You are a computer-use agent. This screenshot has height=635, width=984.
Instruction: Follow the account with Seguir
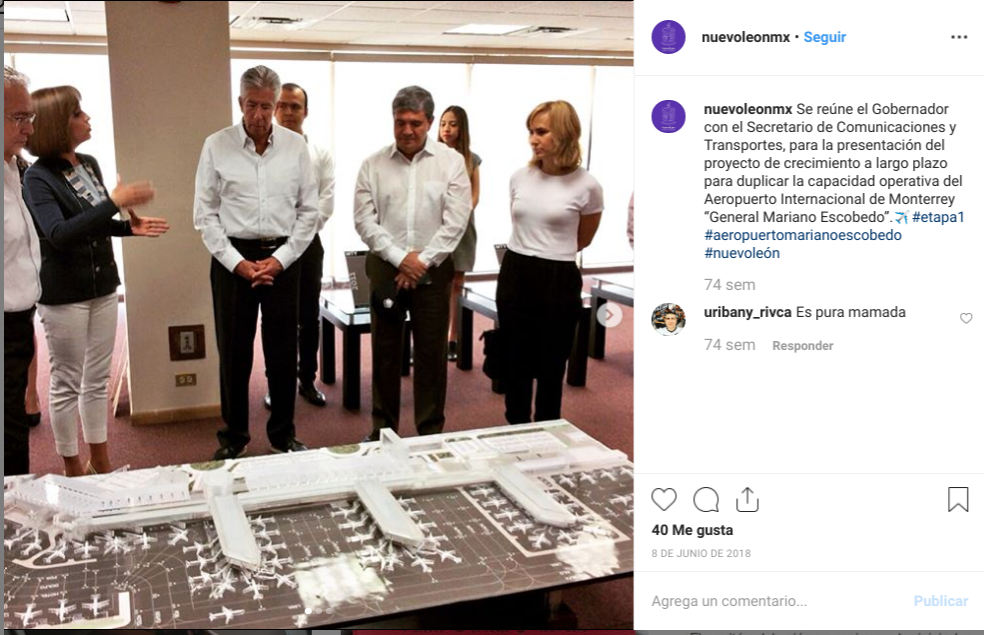(825, 37)
